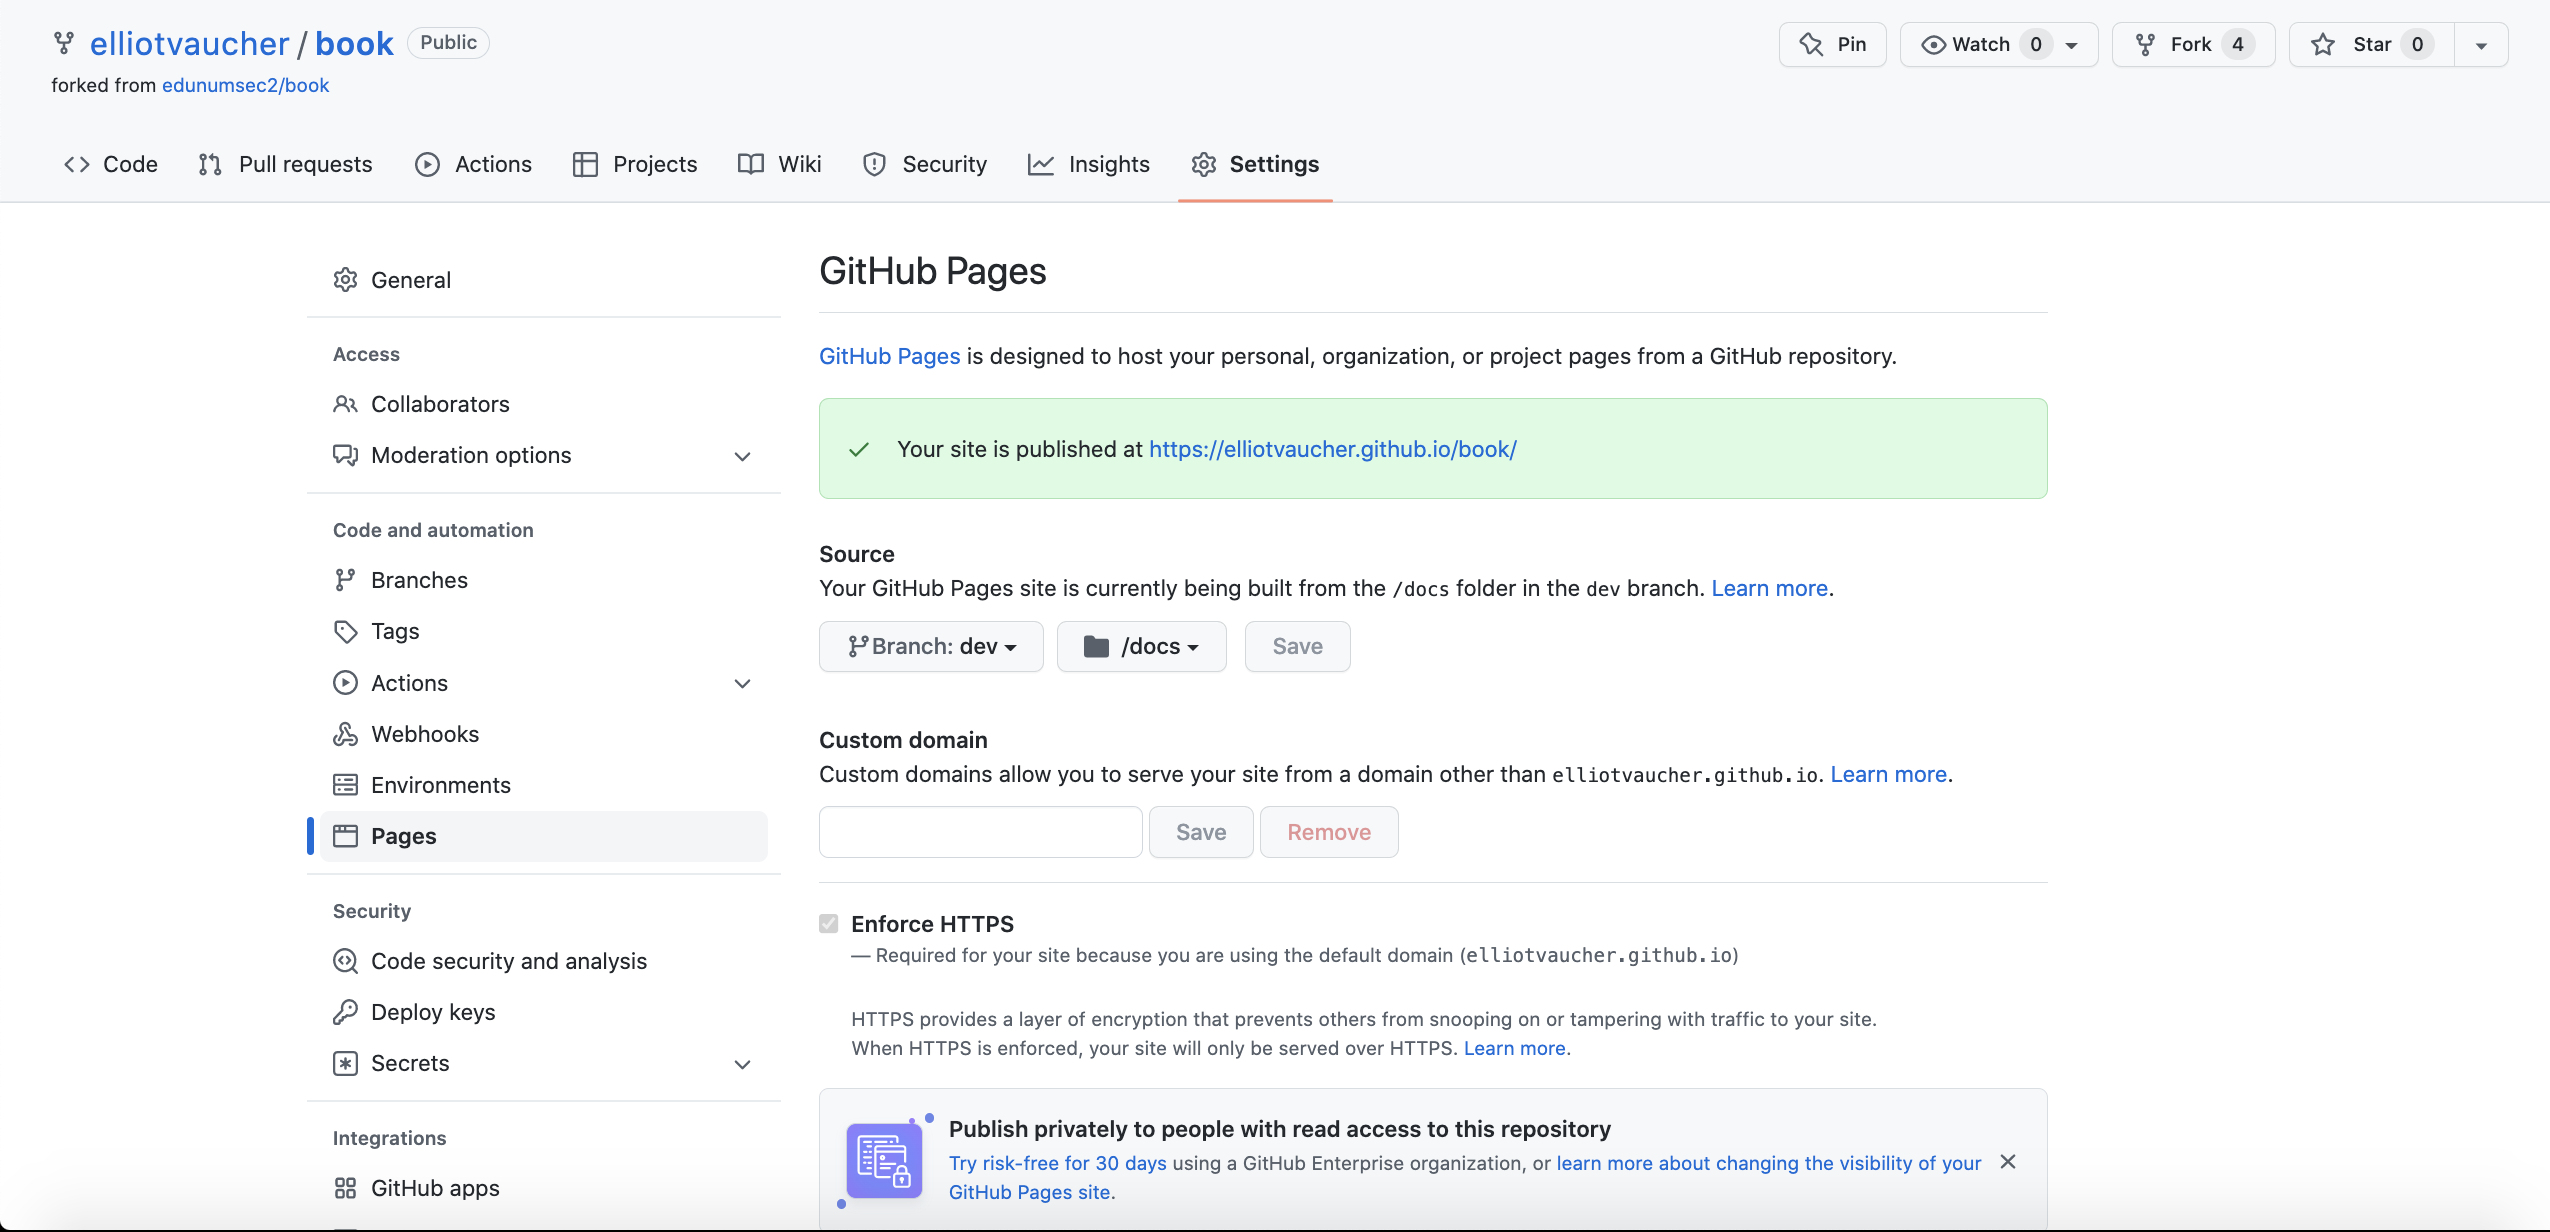Switch to Pull requests tab
2550x1232 pixels.
[286, 164]
